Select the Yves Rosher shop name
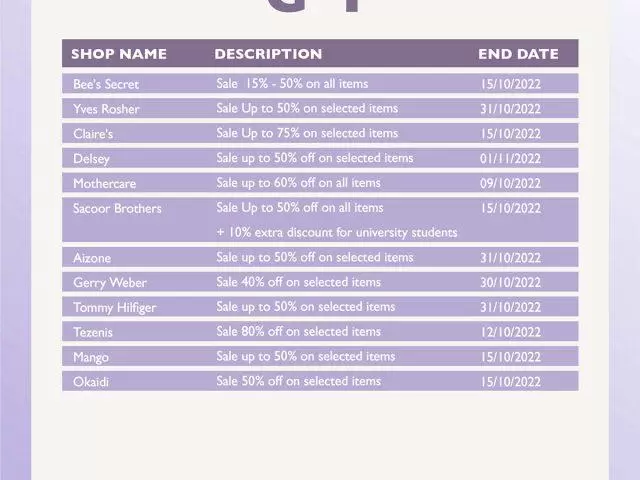The image size is (640, 480). (x=106, y=109)
